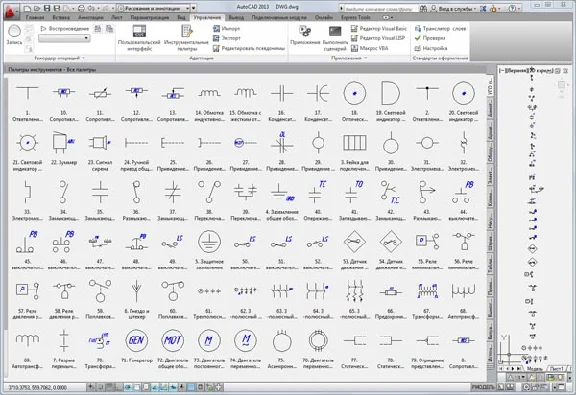Click the New drawing icon in quick access
The width and height of the screenshot is (576, 395).
tap(28, 8)
